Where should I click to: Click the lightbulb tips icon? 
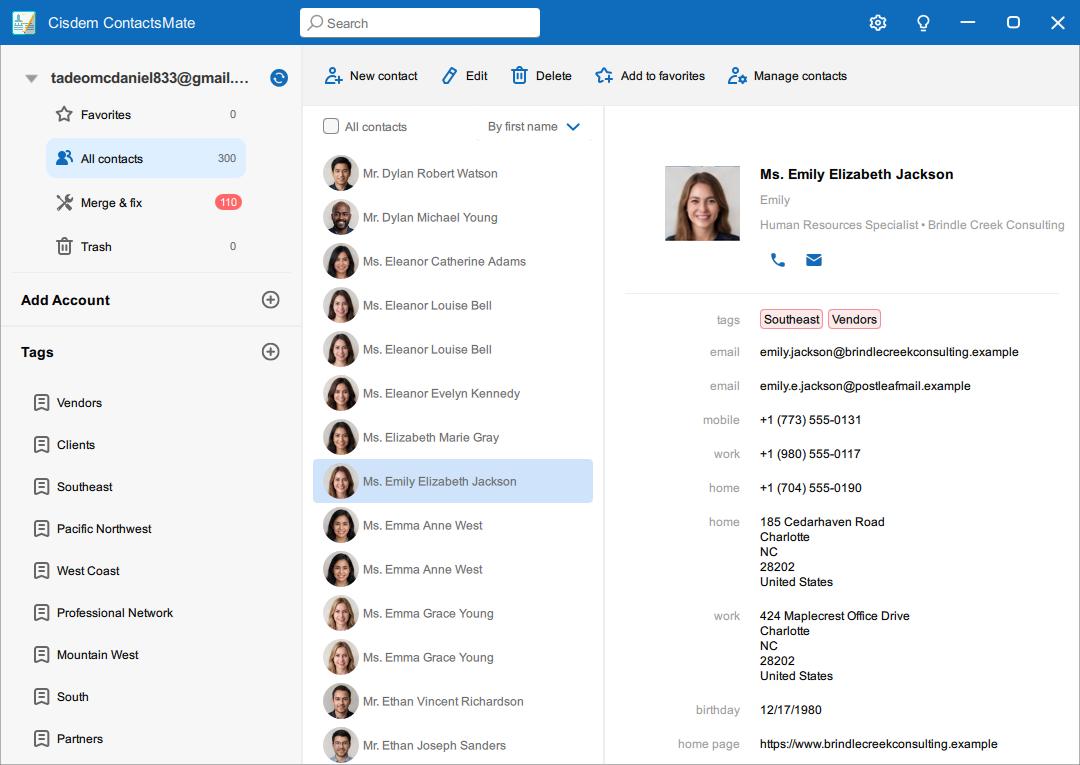tap(923, 23)
